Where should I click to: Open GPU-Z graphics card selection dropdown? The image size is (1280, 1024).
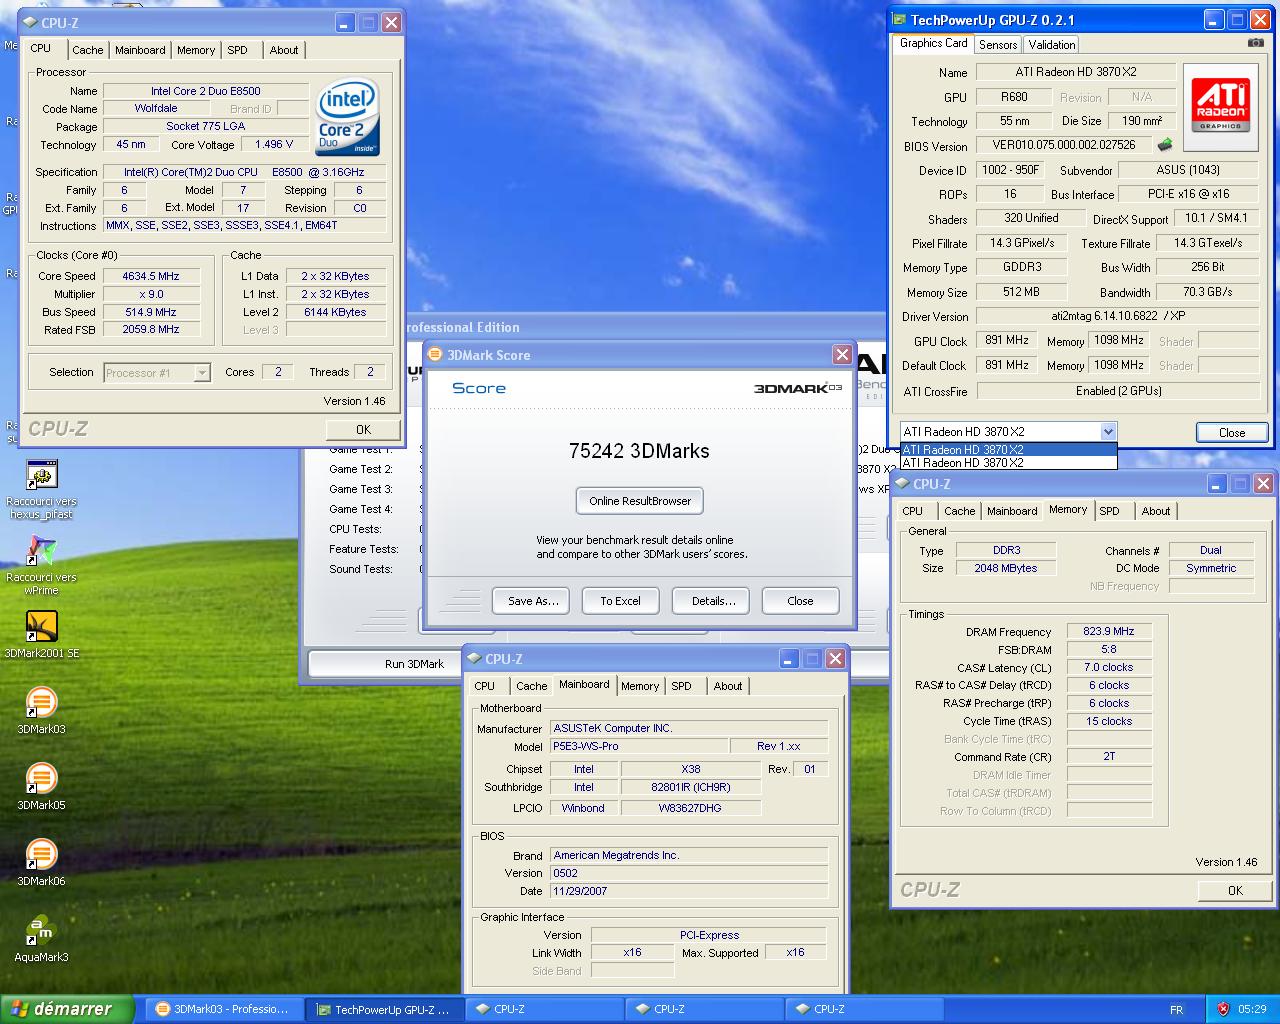[x=1108, y=432]
